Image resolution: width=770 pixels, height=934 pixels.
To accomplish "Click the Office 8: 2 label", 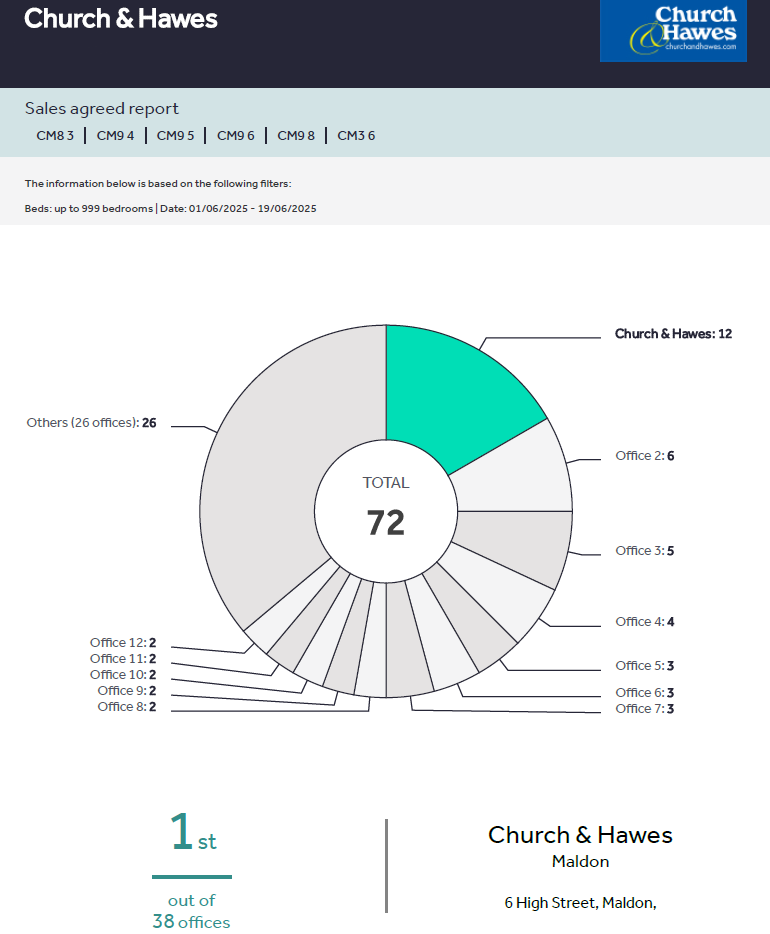I will (127, 707).
